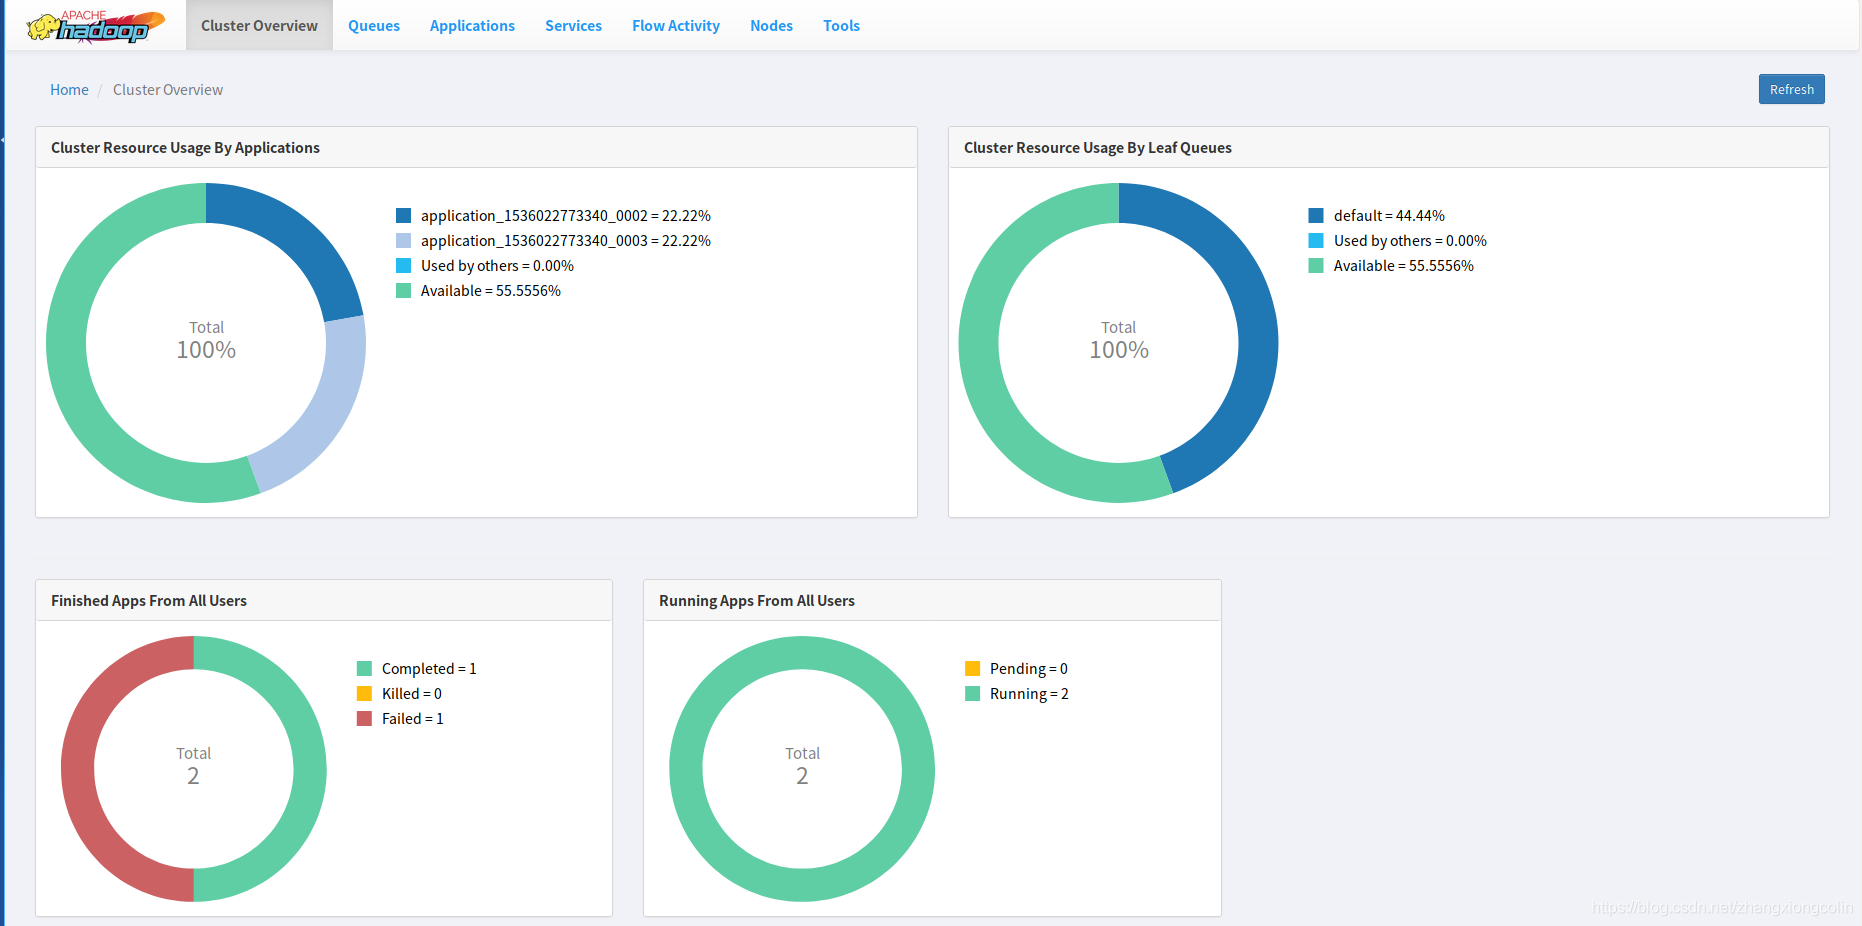Click legend text Failed = 1
Screen dimensions: 1862x926
click(413, 719)
